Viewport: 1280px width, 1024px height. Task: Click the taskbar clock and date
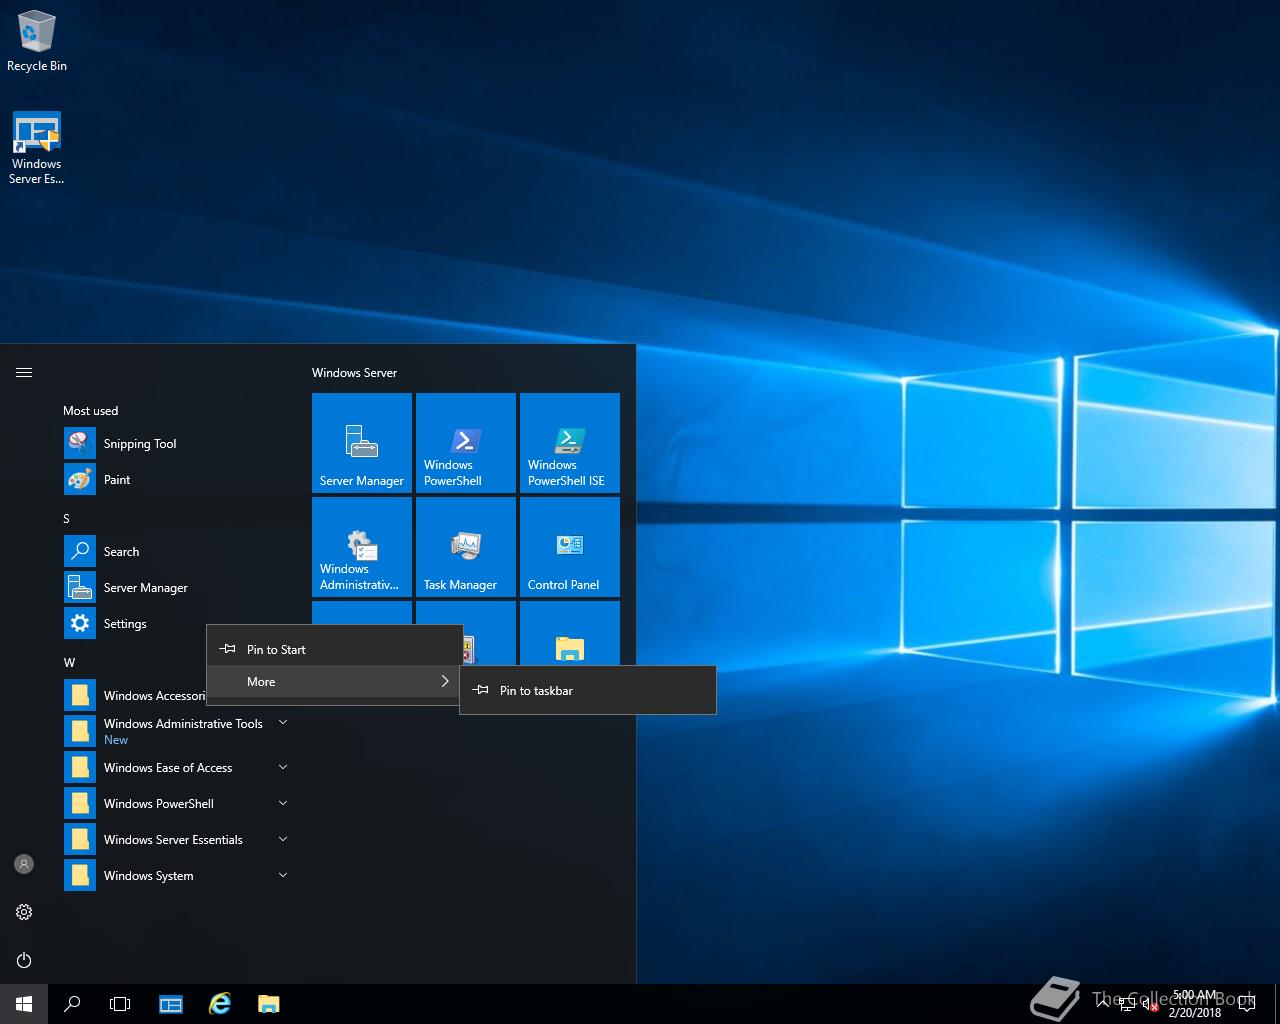1195,1004
